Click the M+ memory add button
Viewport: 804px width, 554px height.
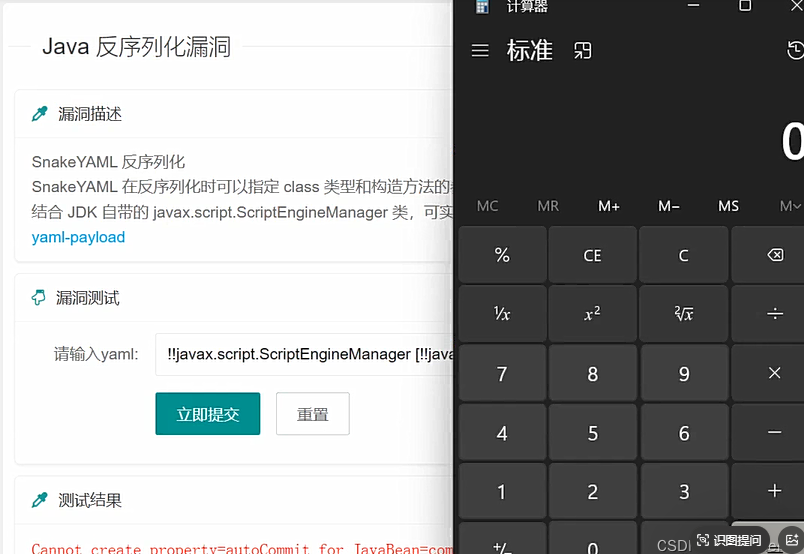(609, 206)
